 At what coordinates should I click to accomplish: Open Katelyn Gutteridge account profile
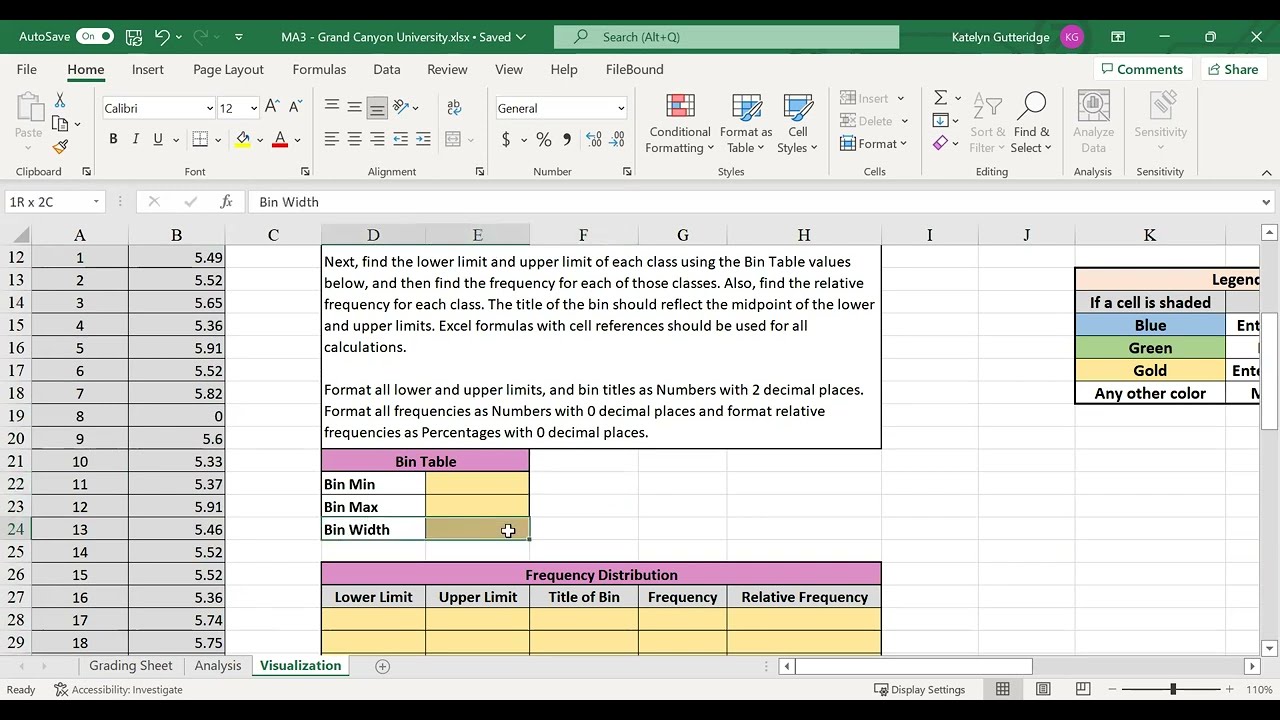pos(1018,37)
